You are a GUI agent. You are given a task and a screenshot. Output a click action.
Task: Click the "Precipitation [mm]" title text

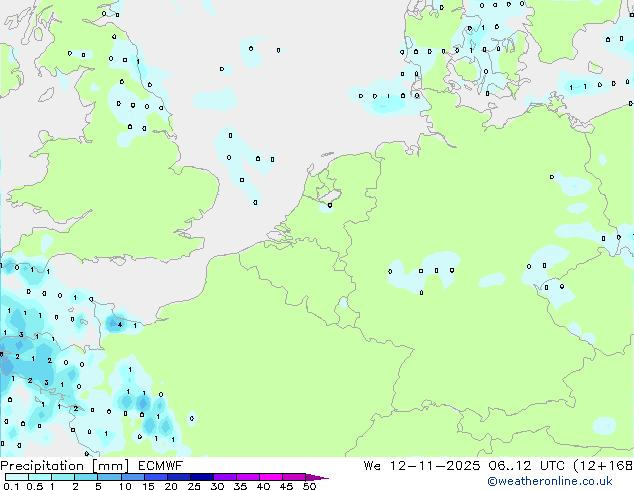point(65,466)
